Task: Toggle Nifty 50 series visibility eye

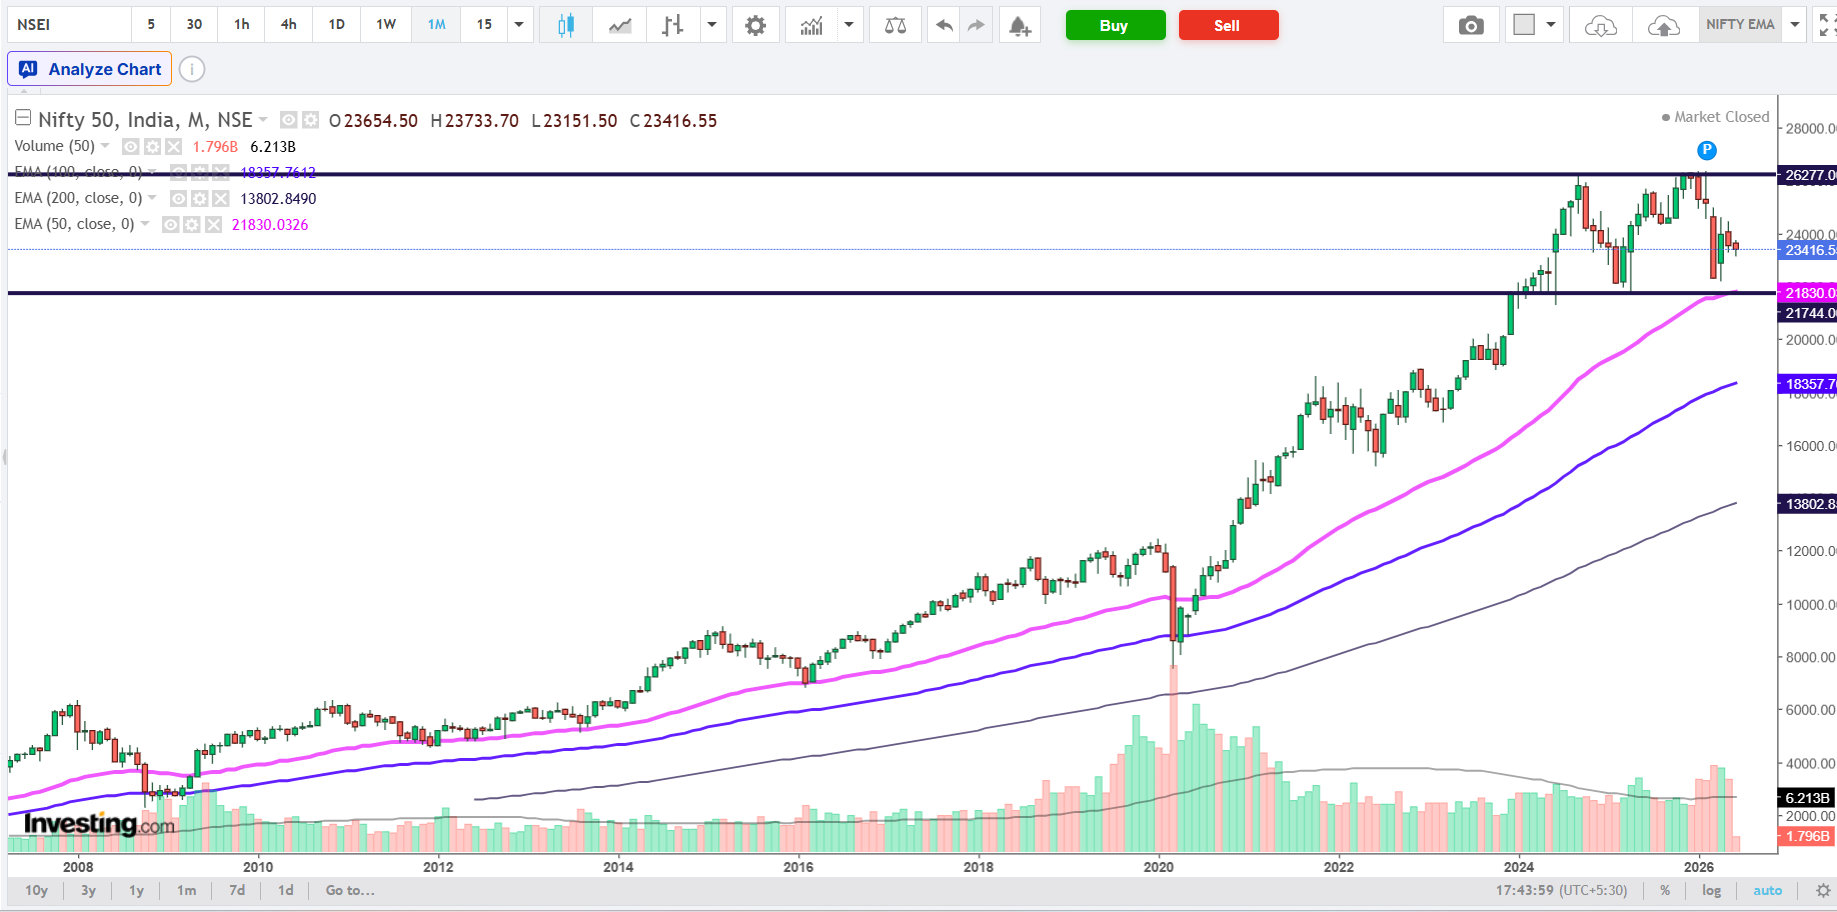Action: click(x=288, y=120)
